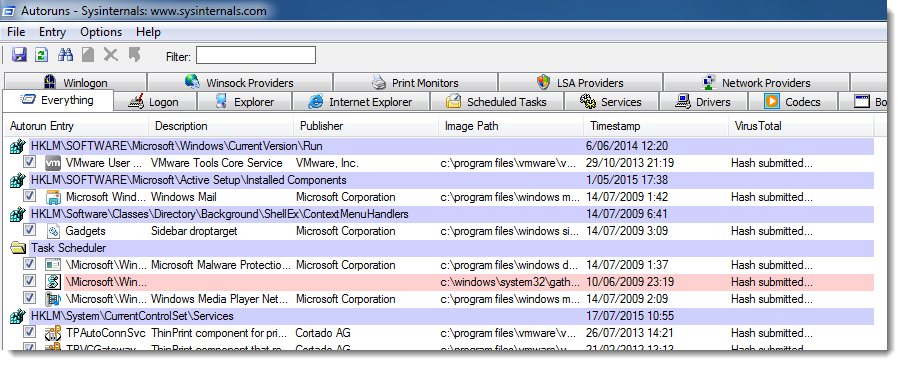
Task: Click Hash submitted status for VMware entry
Action: pyautogui.click(x=772, y=163)
